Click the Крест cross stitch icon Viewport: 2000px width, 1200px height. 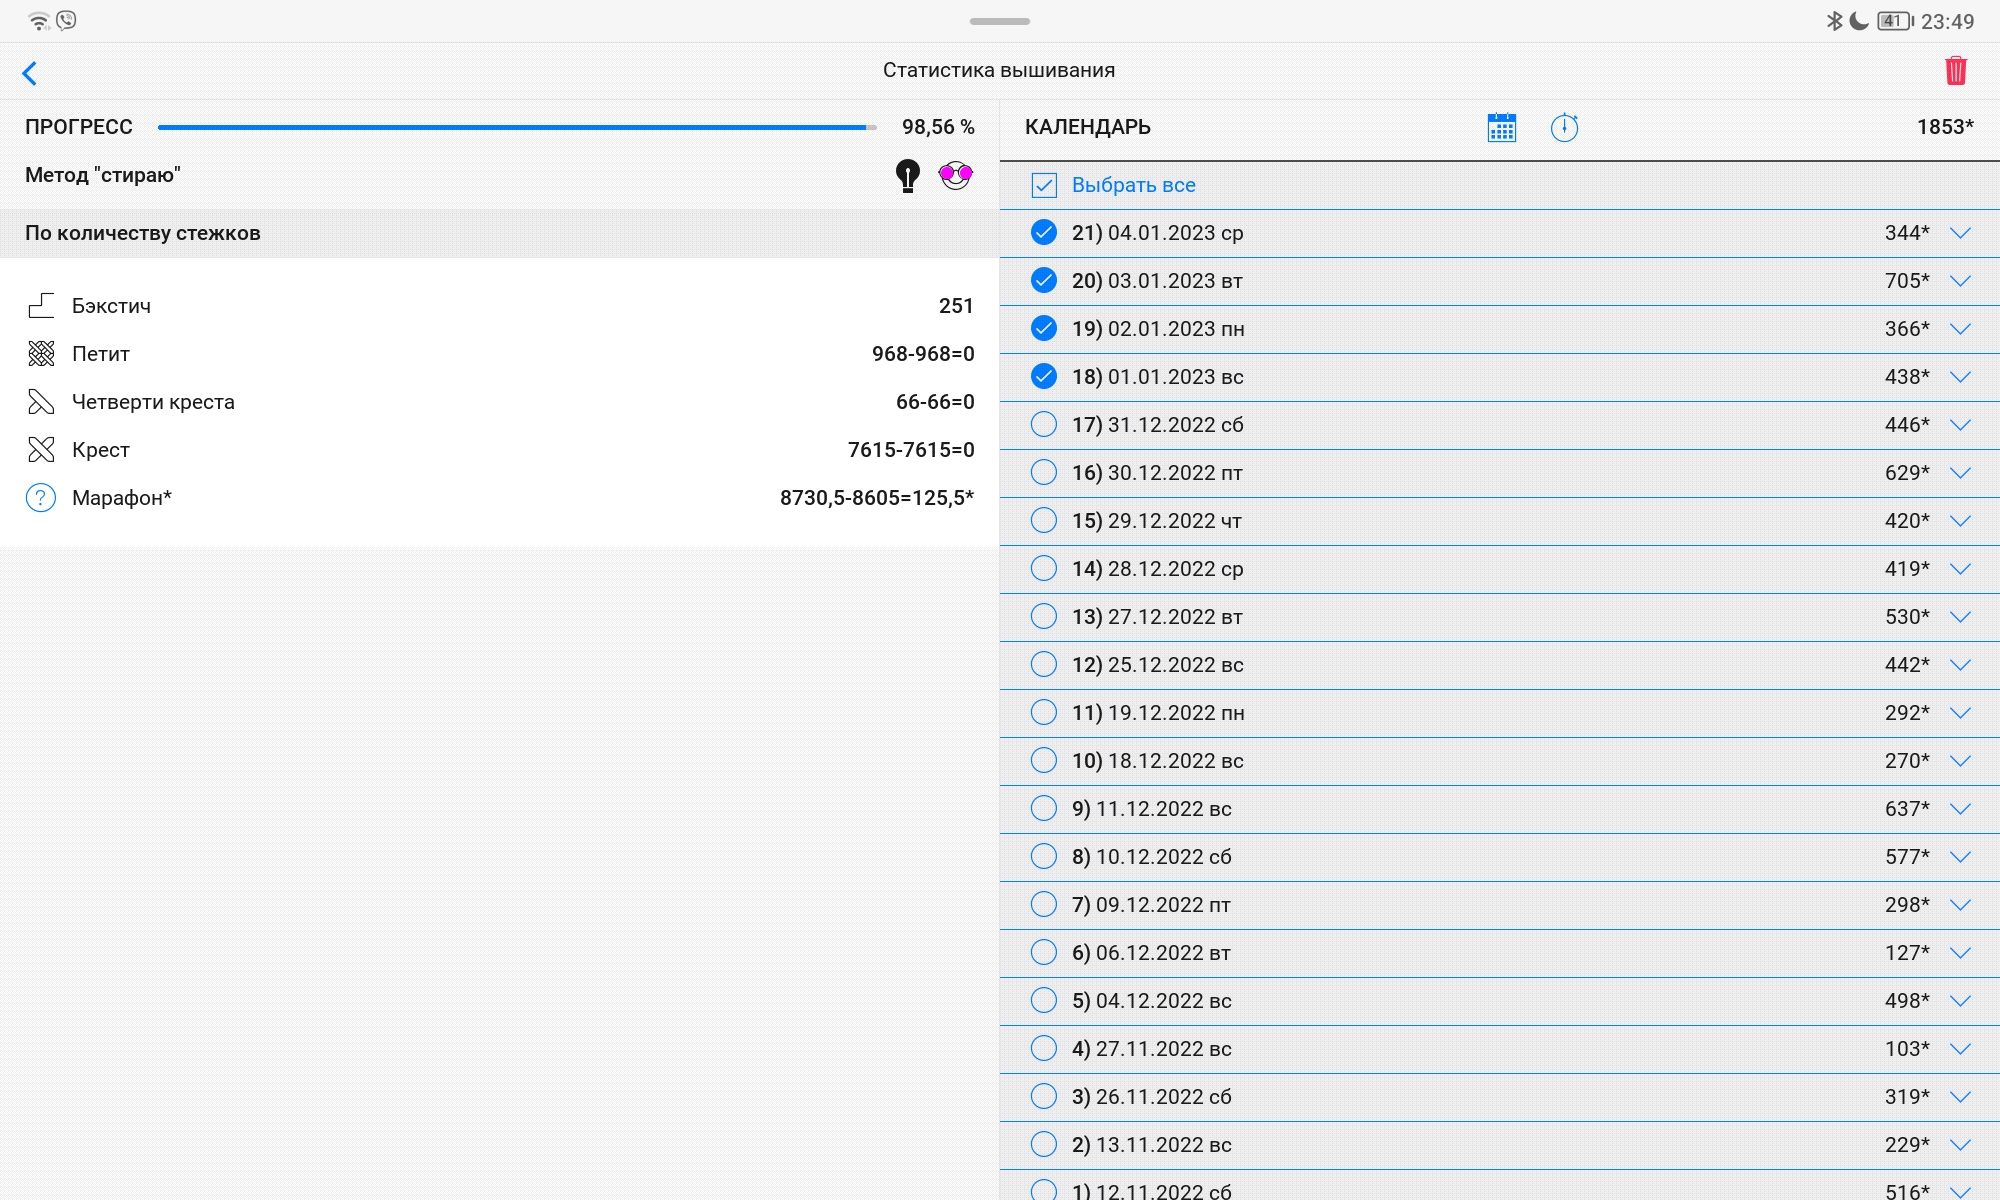tap(41, 450)
